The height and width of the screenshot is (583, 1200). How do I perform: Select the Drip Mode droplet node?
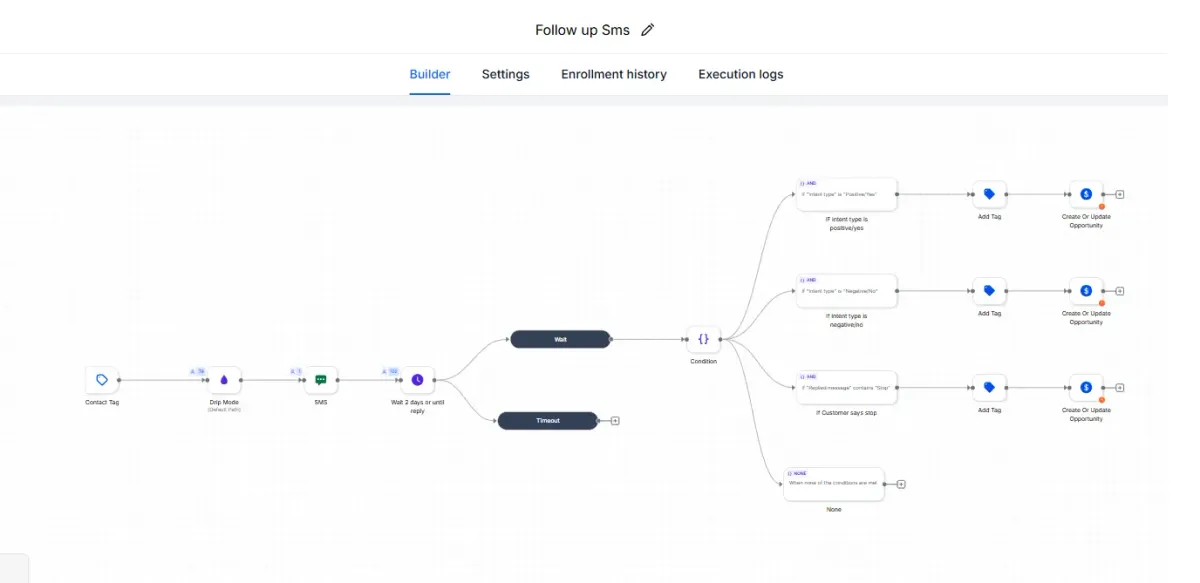224,380
